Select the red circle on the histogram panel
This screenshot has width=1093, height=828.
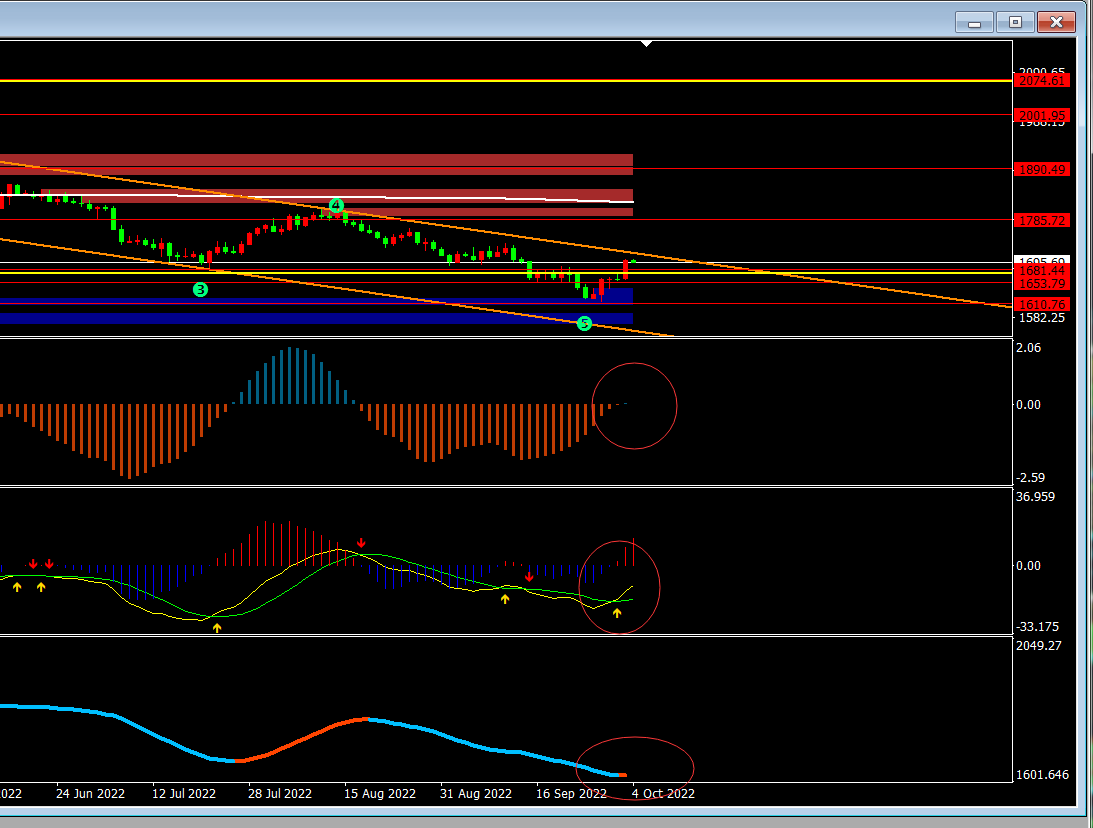pos(635,406)
